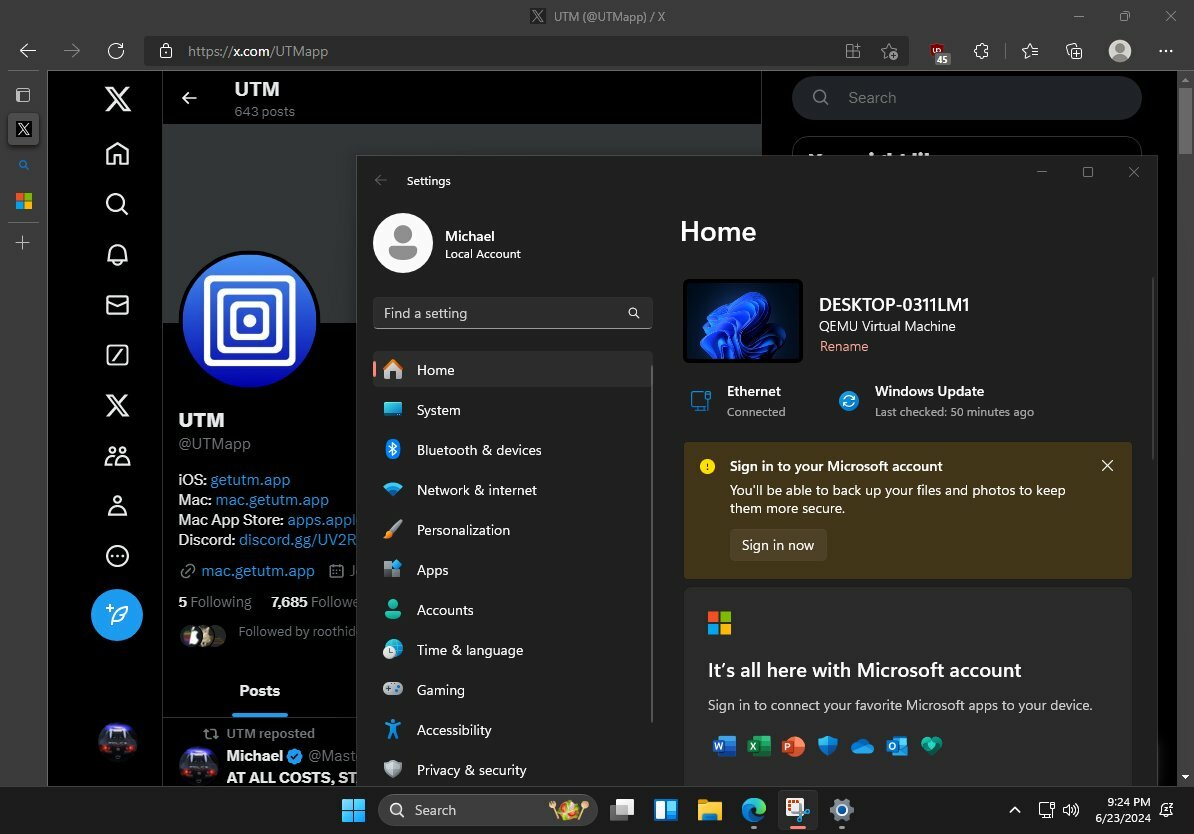Click the blue compose Post button
The image size is (1194, 834).
tap(117, 615)
